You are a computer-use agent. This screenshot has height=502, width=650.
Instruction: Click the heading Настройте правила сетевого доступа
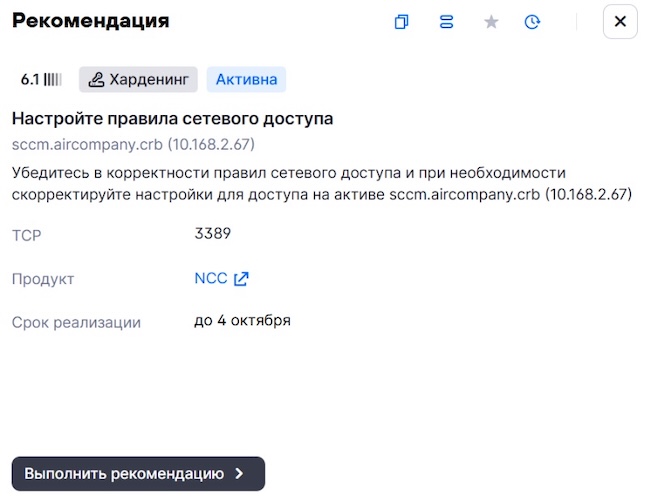172,119
